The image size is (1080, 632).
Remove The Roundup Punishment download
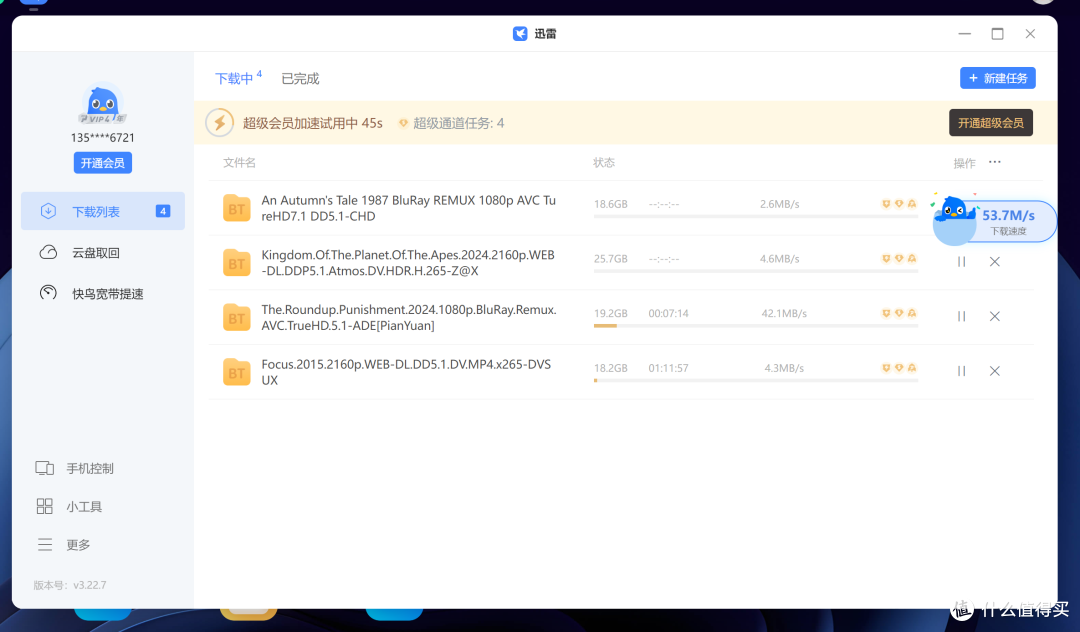pyautogui.click(x=995, y=316)
